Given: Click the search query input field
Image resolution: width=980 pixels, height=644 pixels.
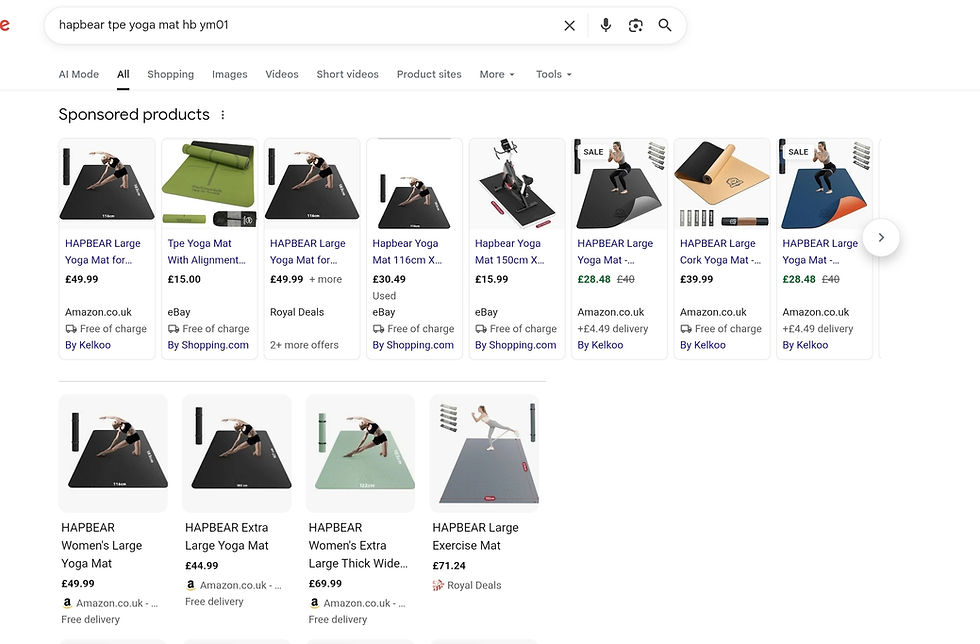Looking at the screenshot, I should tap(306, 25).
